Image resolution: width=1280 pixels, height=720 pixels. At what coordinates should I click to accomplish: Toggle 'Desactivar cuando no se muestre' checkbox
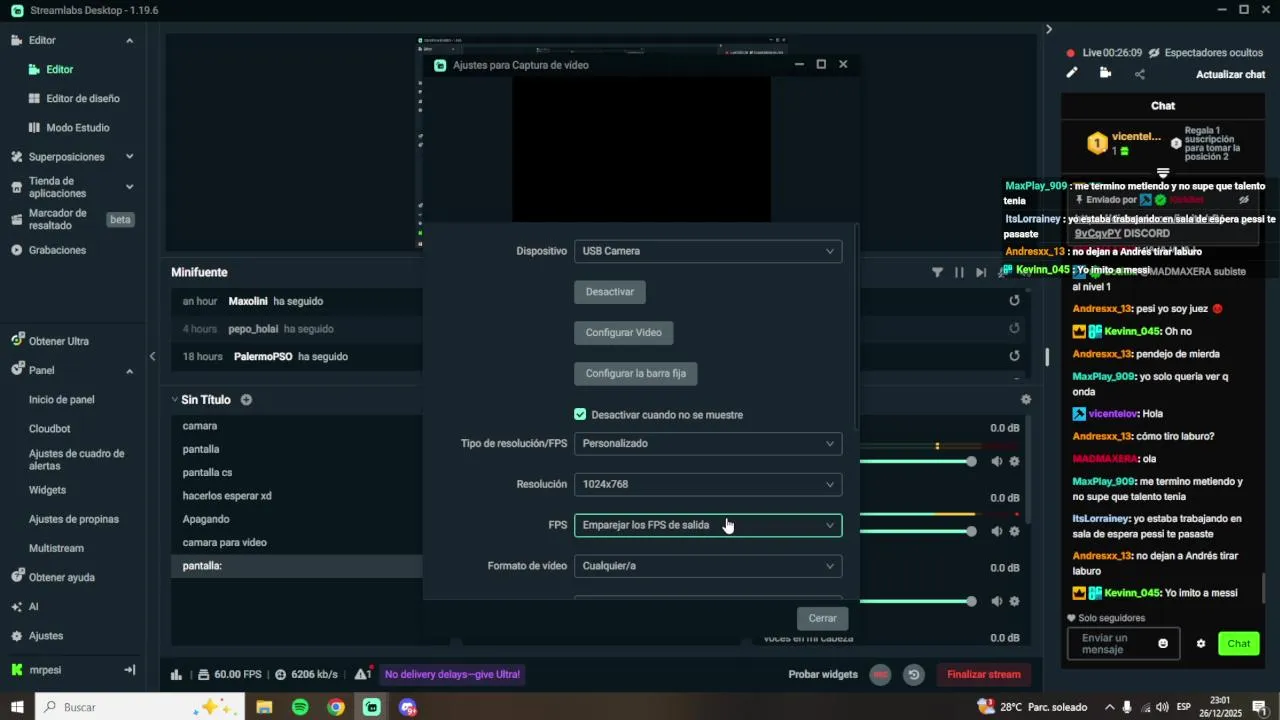580,414
